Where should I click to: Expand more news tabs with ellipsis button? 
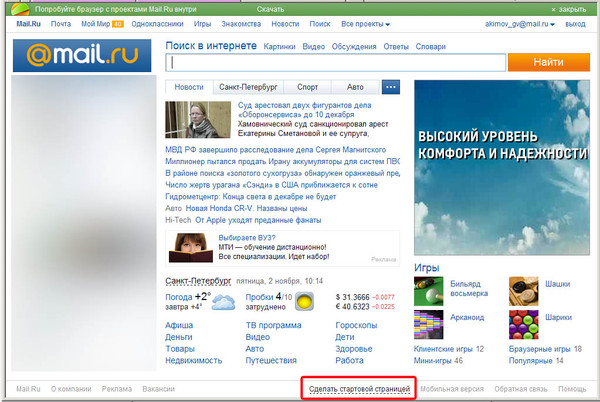click(x=391, y=87)
